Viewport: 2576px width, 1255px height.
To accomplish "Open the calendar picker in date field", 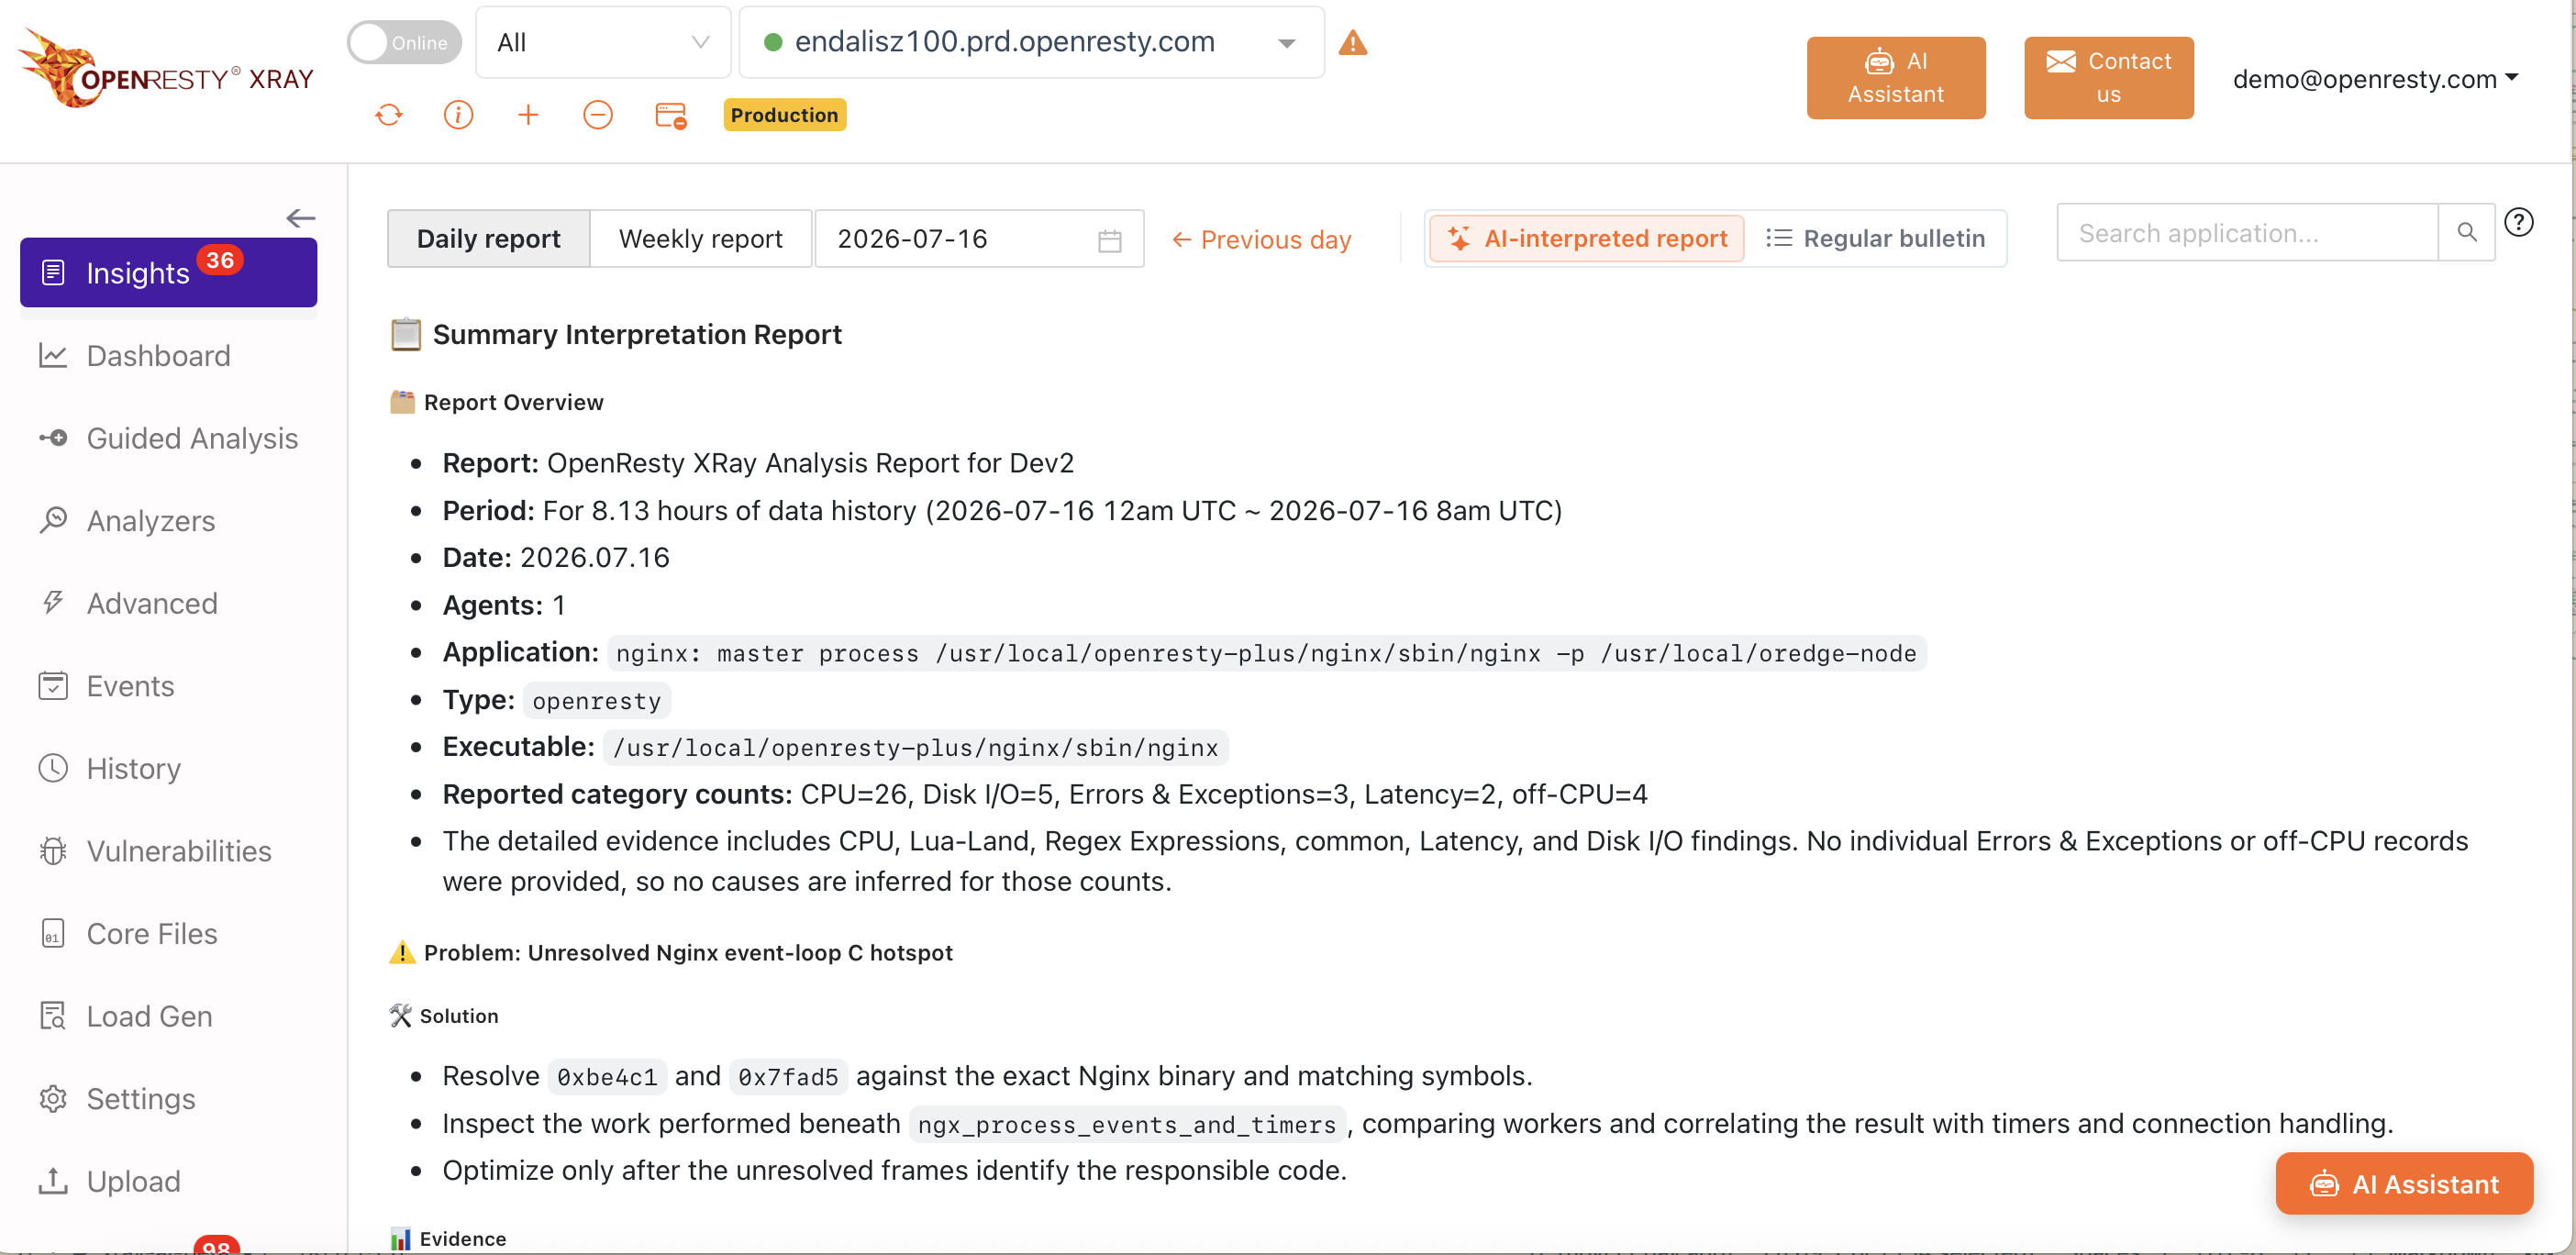I will pyautogui.click(x=1109, y=240).
